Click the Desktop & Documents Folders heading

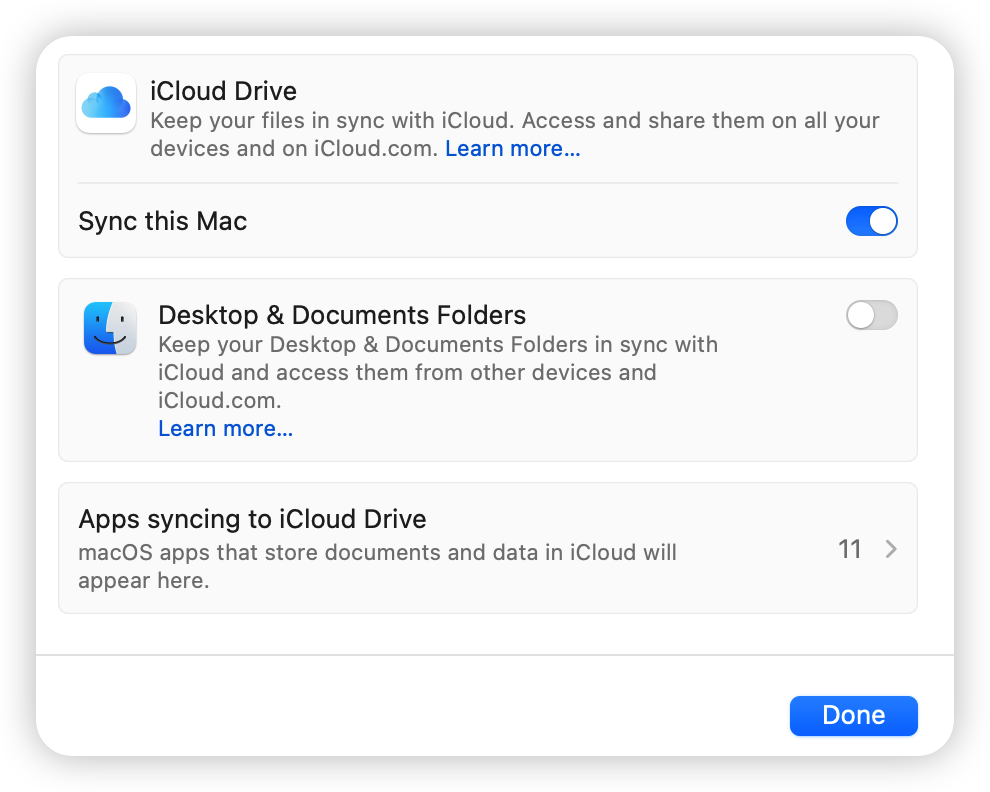(x=342, y=315)
